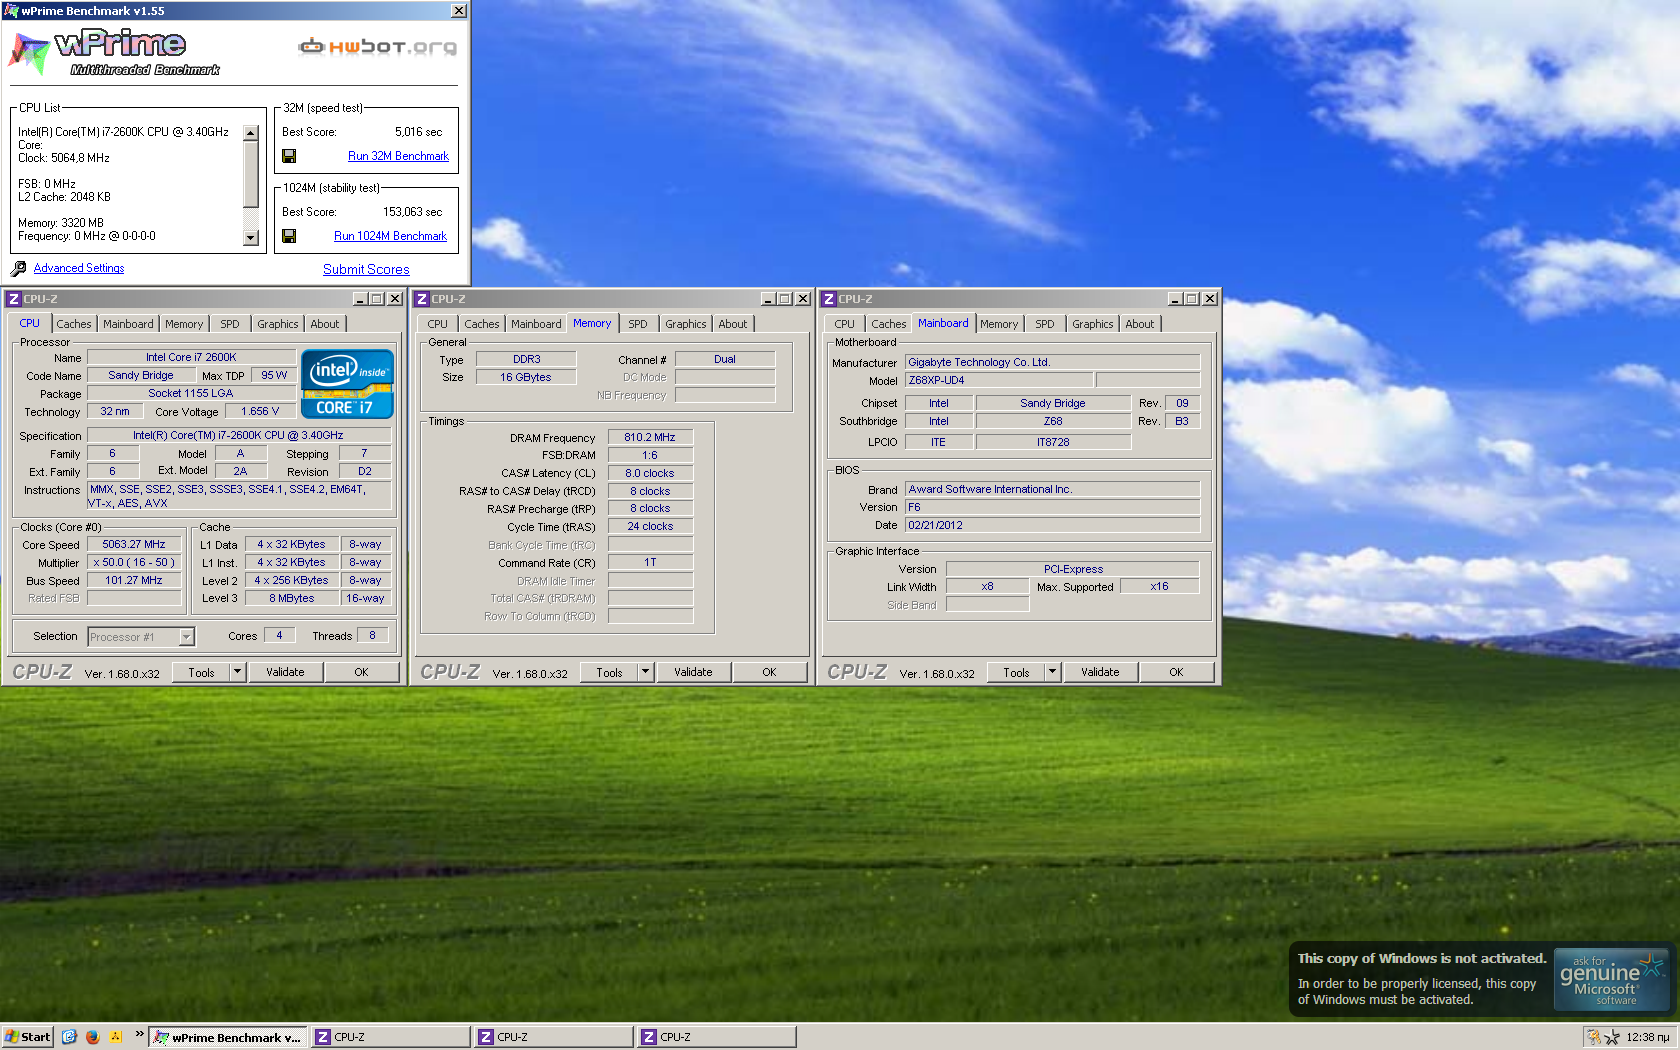Screen dimensions: 1680x1050
Task: Click the taskbar clock showing 12:38
Action: [1647, 1037]
